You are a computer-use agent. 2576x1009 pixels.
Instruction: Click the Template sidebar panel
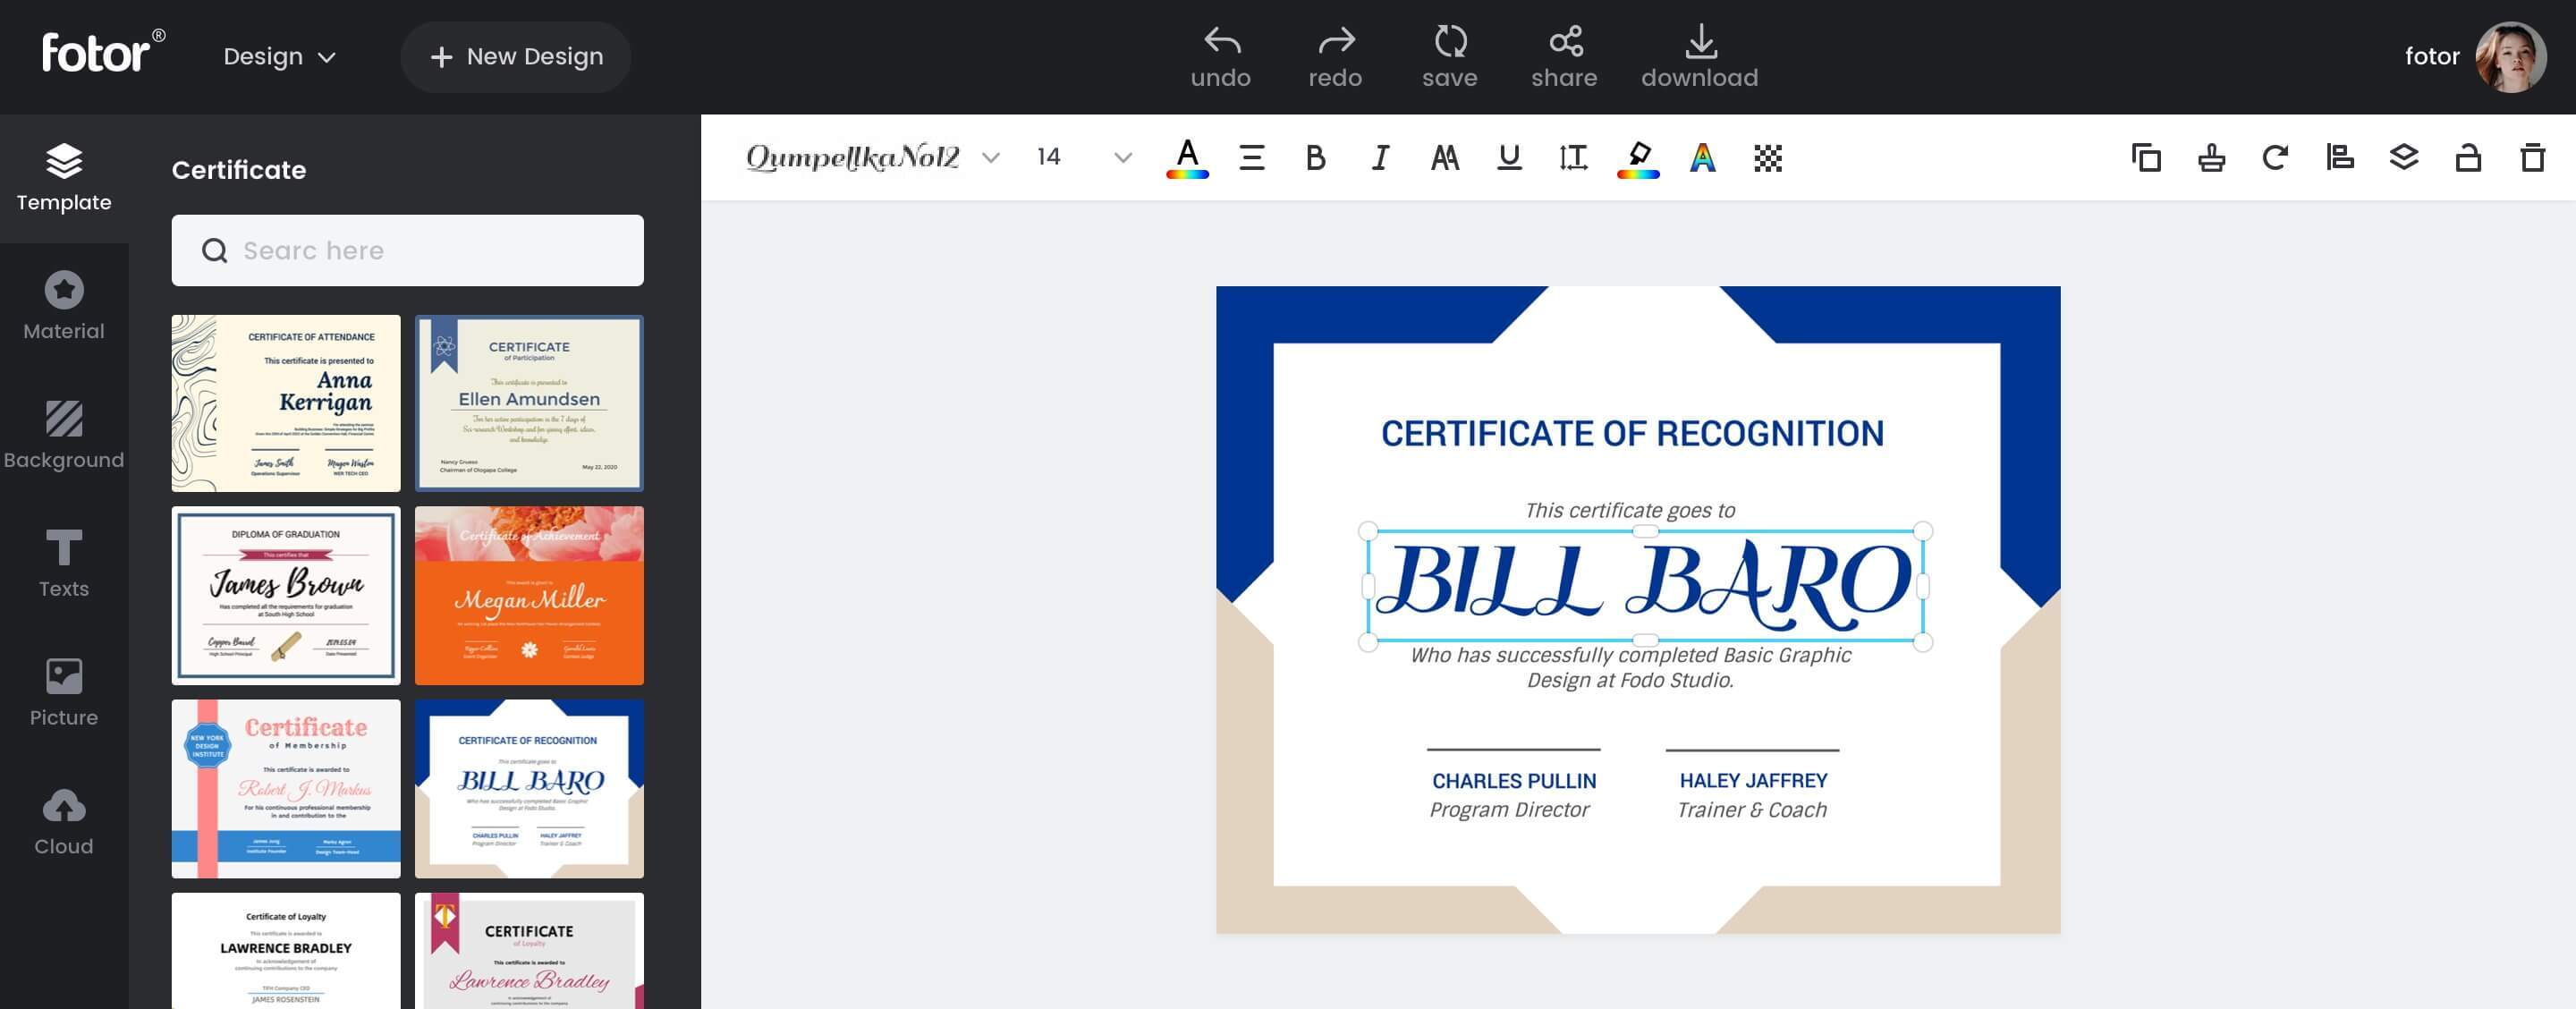coord(64,177)
